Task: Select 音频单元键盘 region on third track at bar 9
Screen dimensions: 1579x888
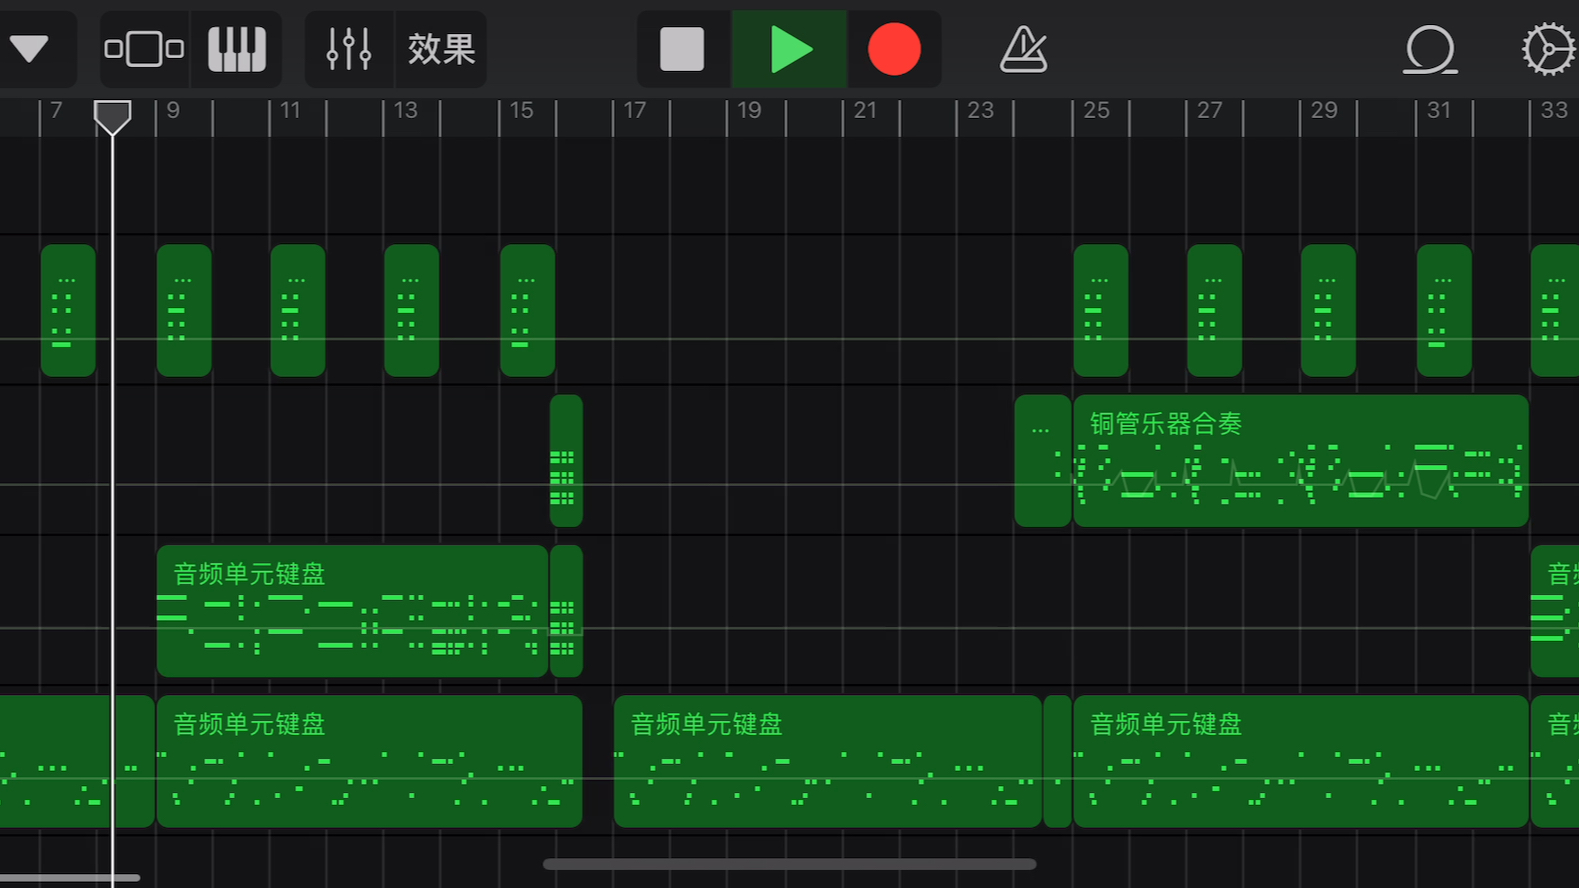Action: (x=353, y=611)
